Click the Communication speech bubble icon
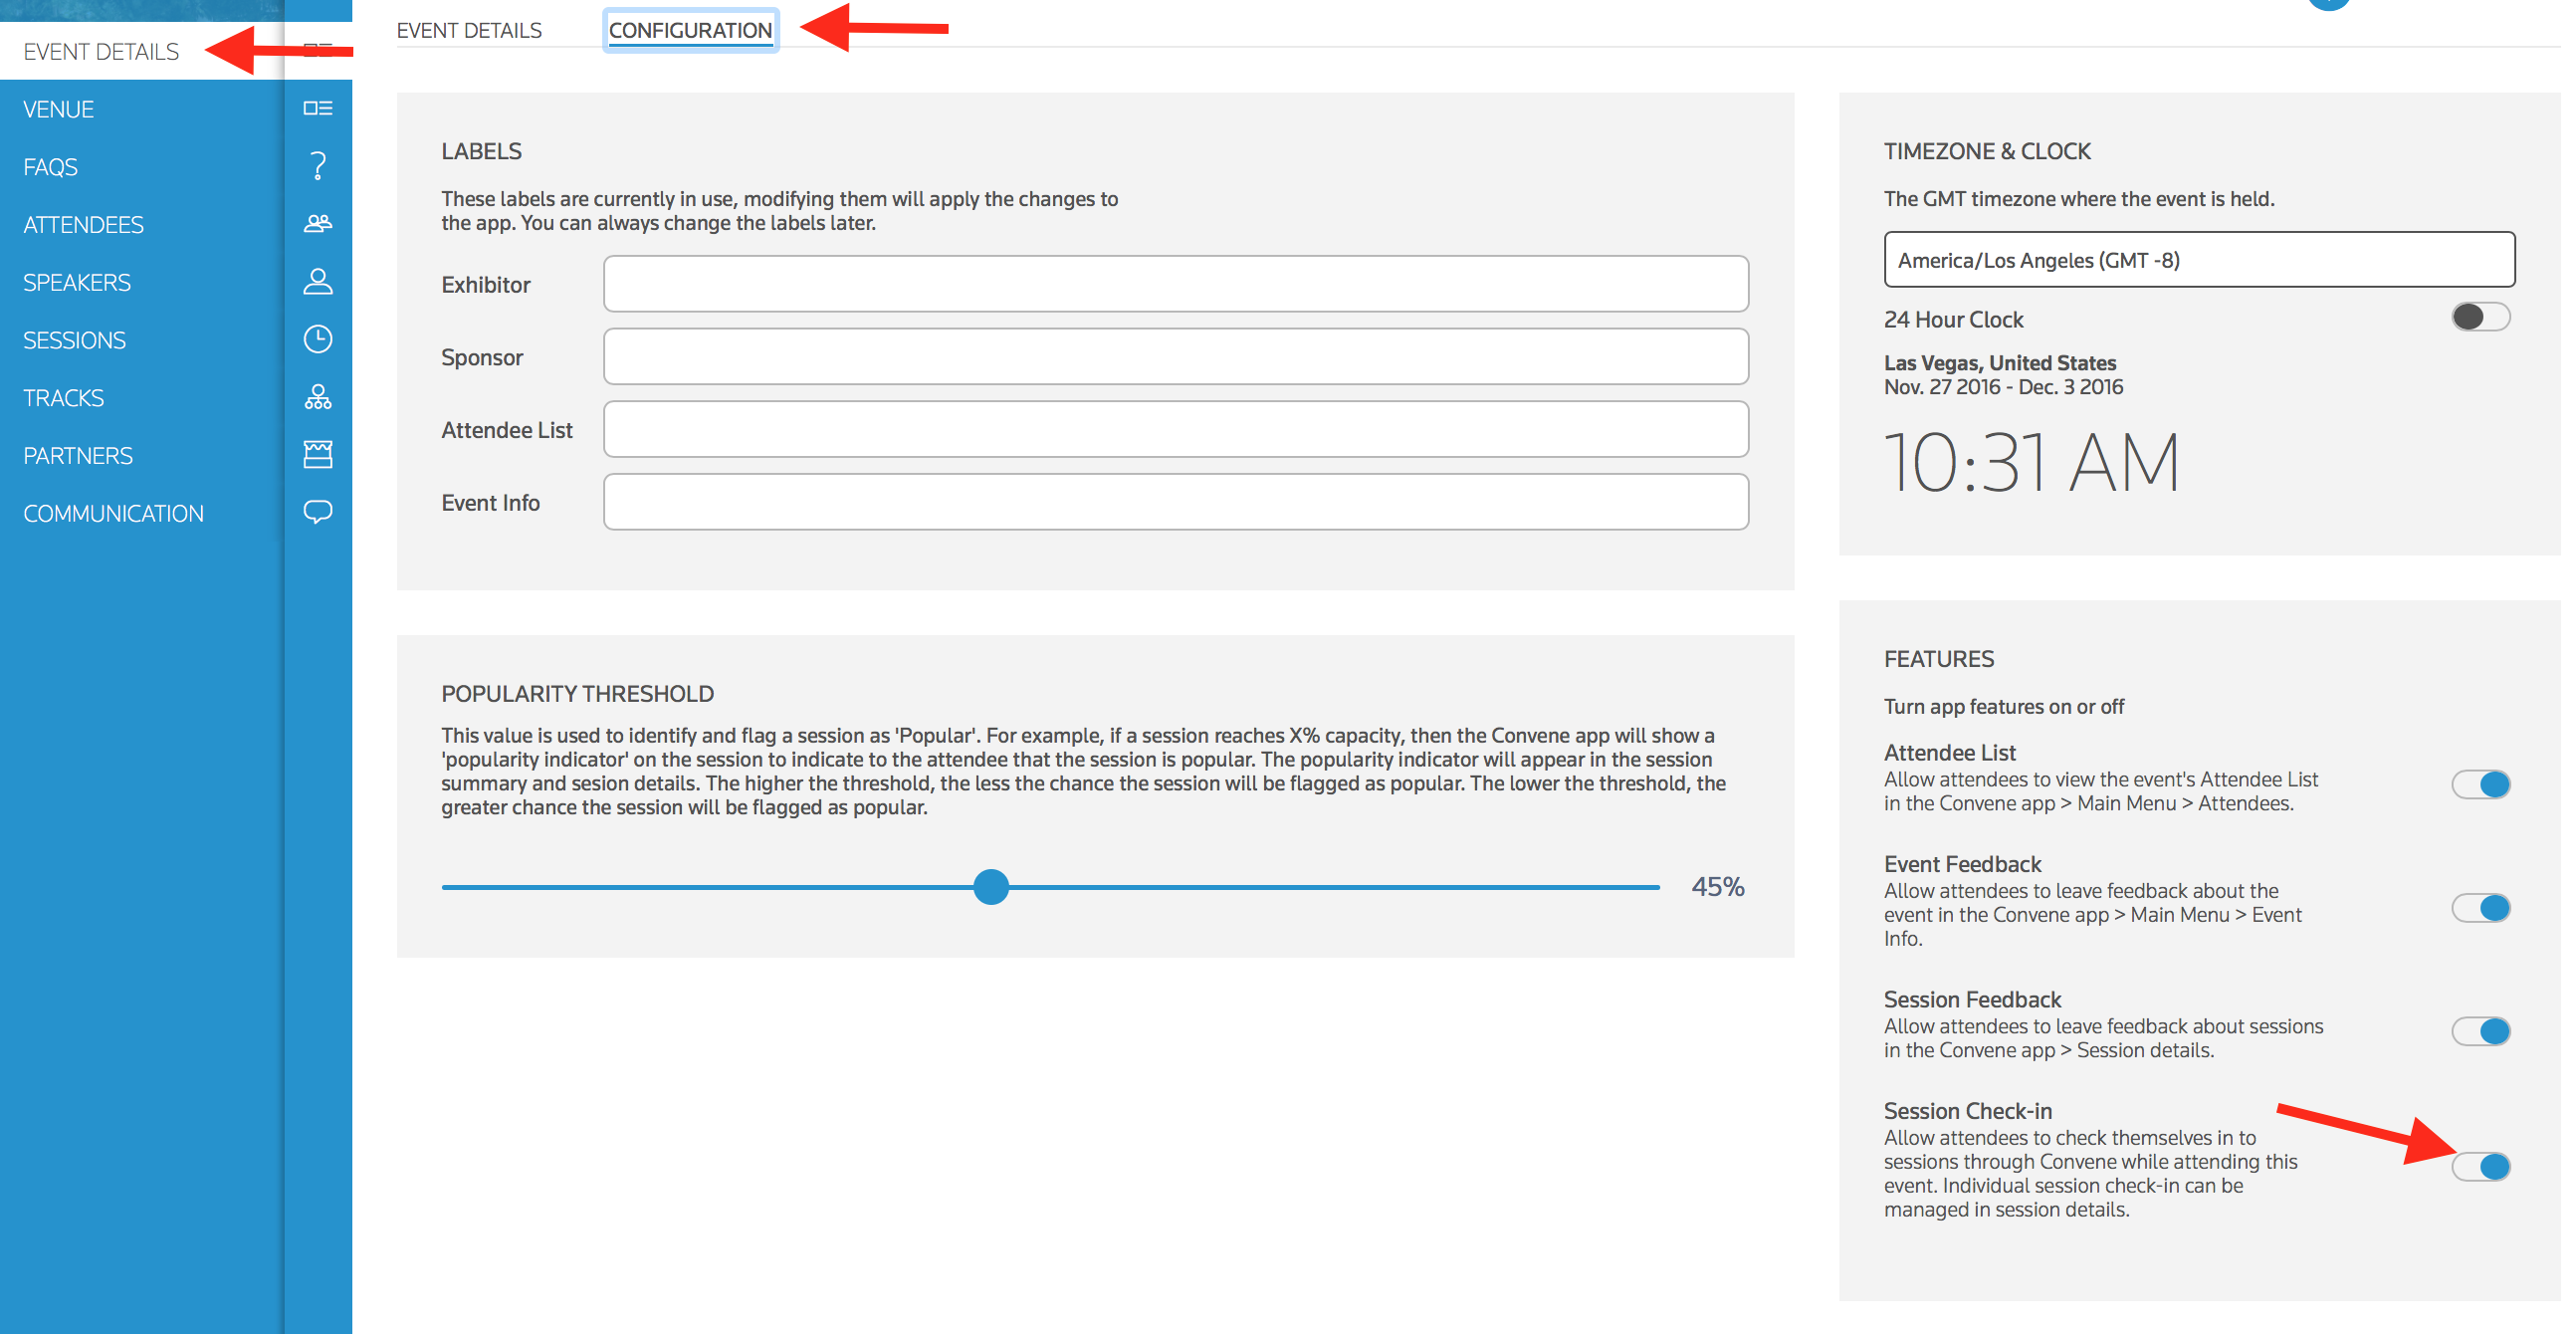The image size is (2576, 1334). (x=317, y=512)
